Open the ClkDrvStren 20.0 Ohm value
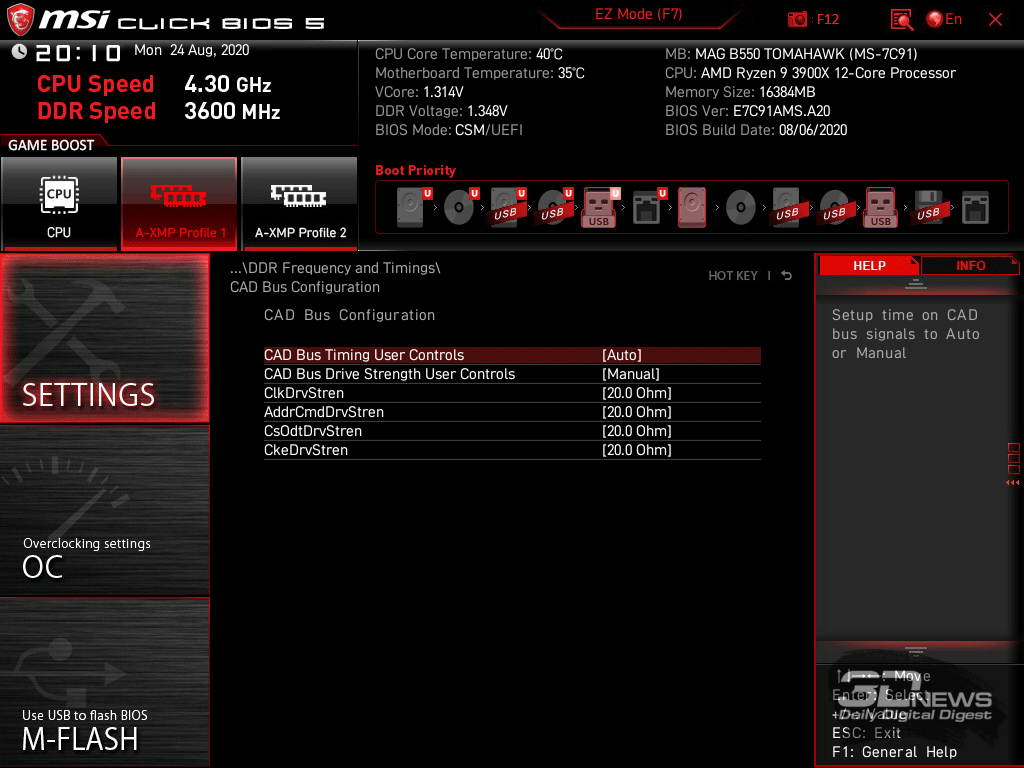The width and height of the screenshot is (1024, 768). [637, 392]
